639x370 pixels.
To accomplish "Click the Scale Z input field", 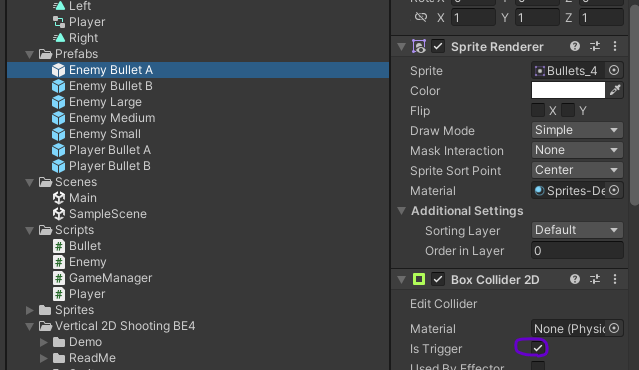I will pyautogui.click(x=601, y=18).
